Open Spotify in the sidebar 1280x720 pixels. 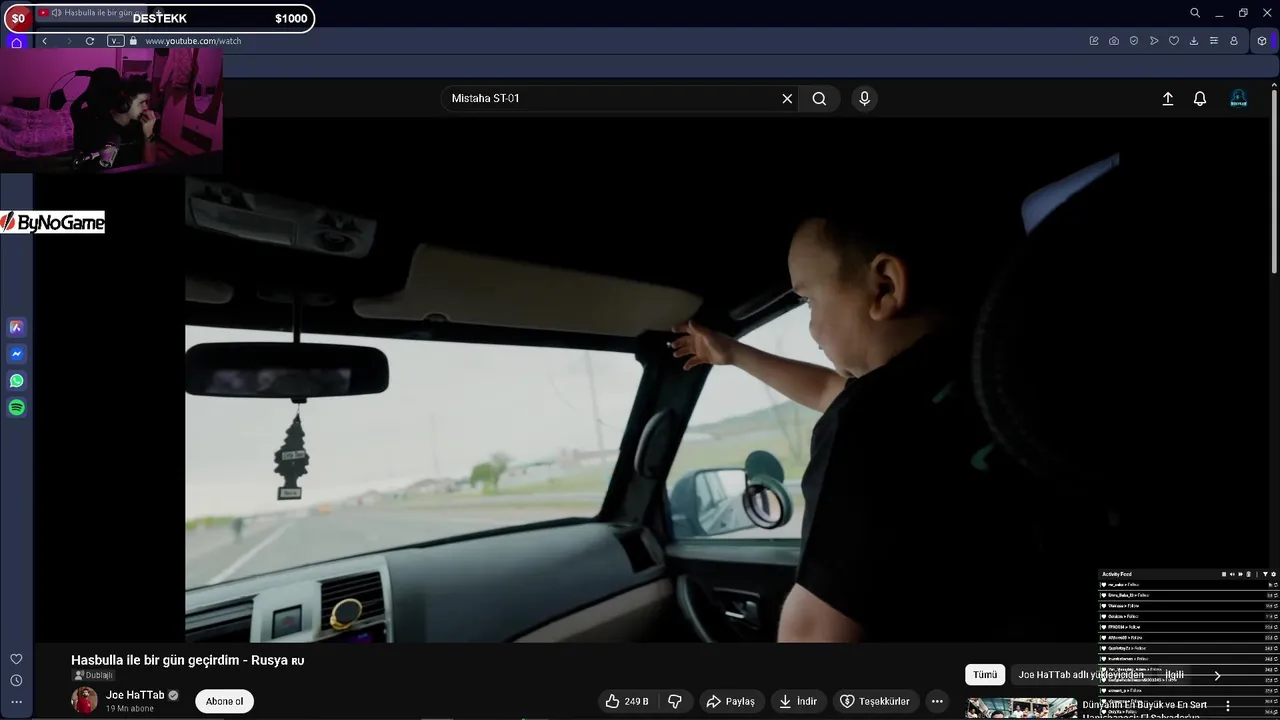[16, 408]
